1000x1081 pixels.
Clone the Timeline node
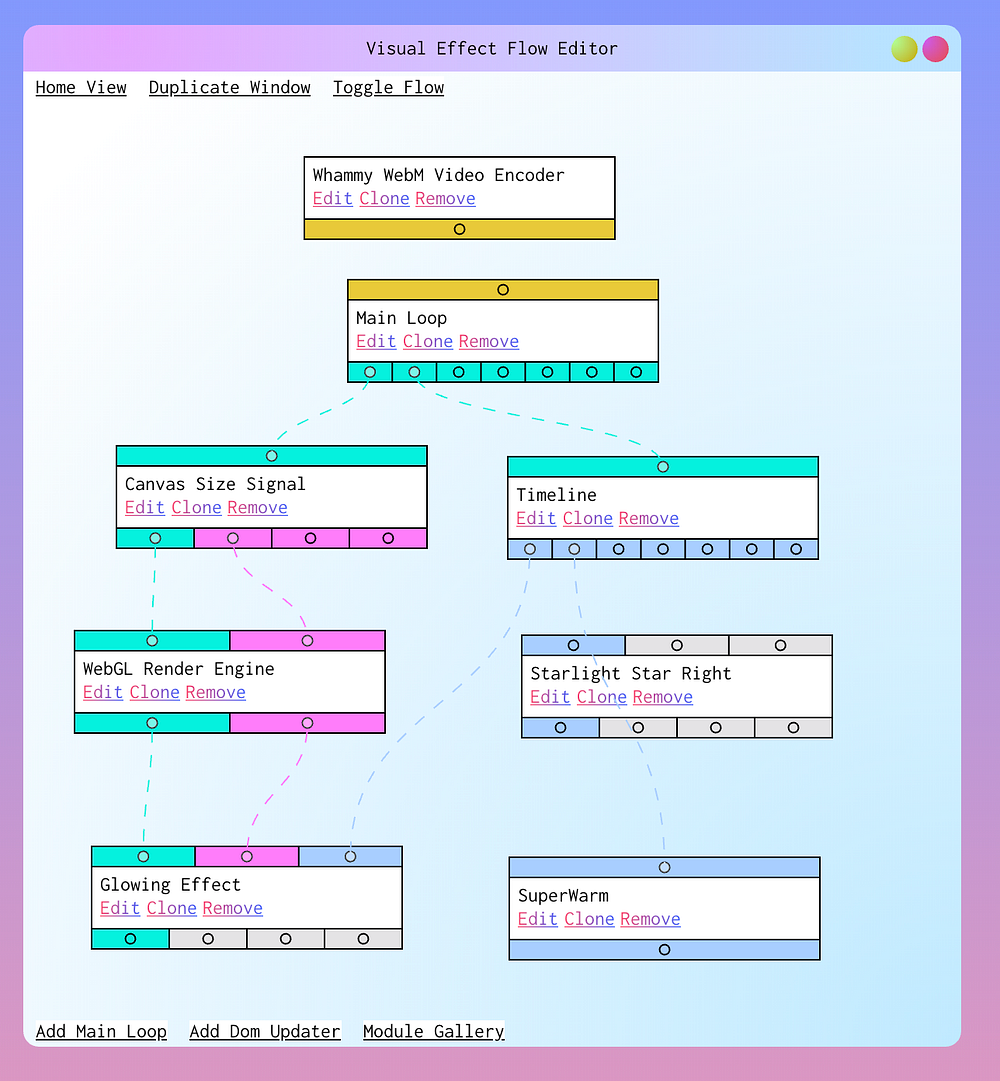(x=587, y=518)
